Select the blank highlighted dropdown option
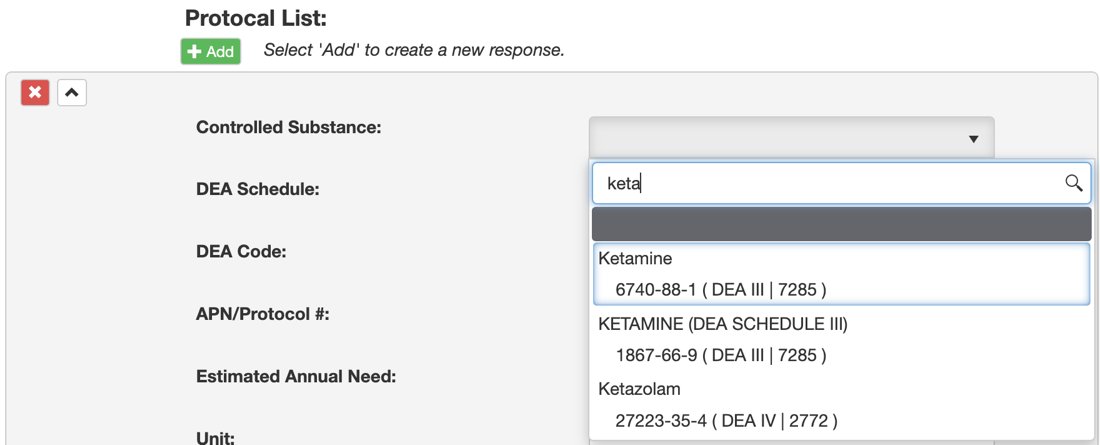 click(841, 225)
